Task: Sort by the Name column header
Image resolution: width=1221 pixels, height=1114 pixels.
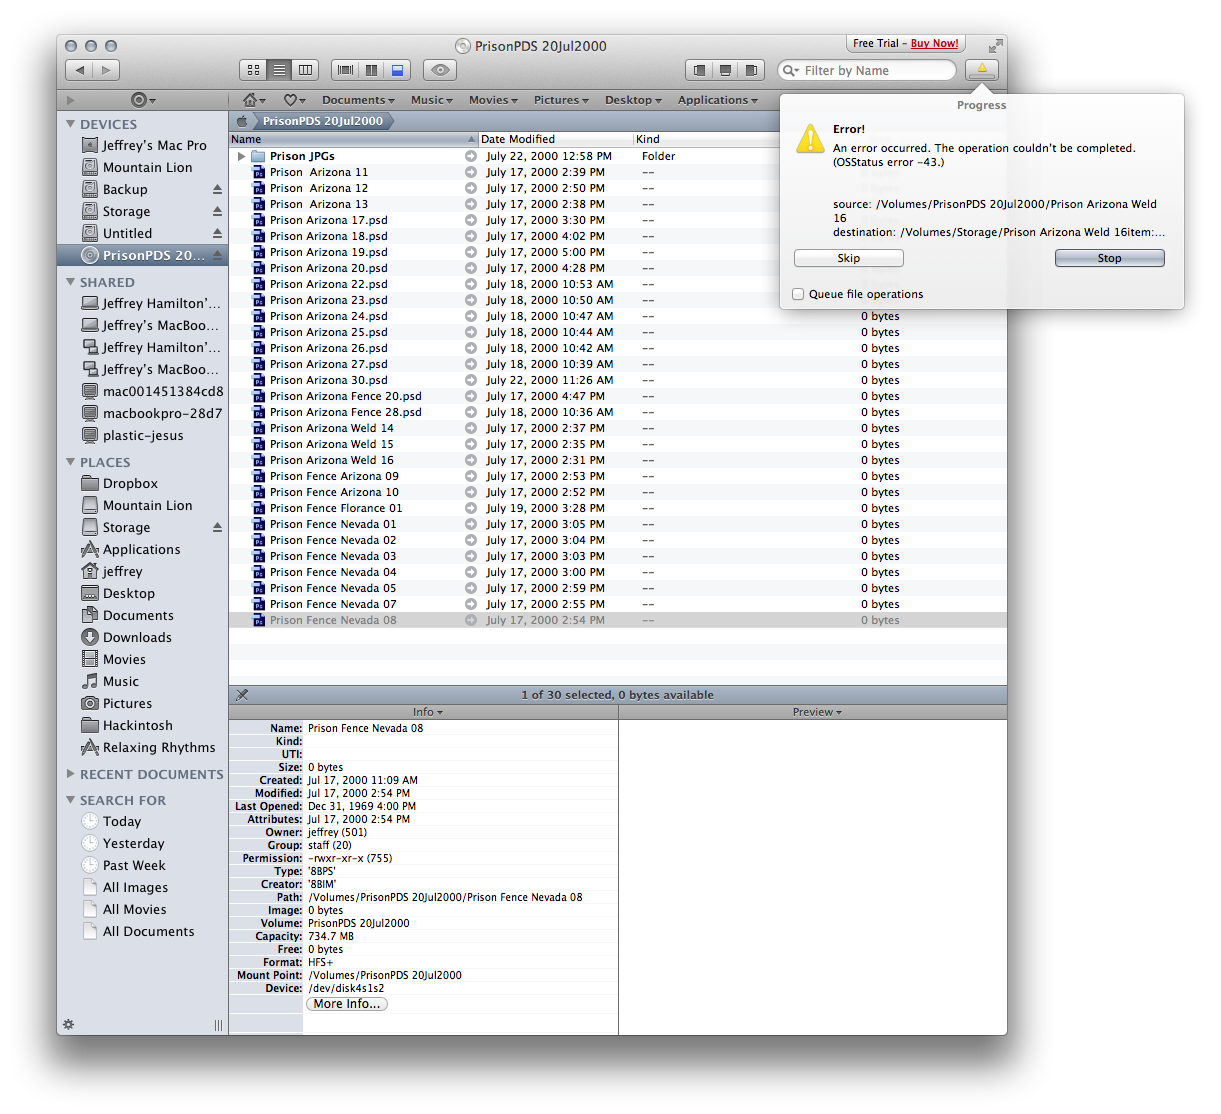Action: pyautogui.click(x=354, y=139)
